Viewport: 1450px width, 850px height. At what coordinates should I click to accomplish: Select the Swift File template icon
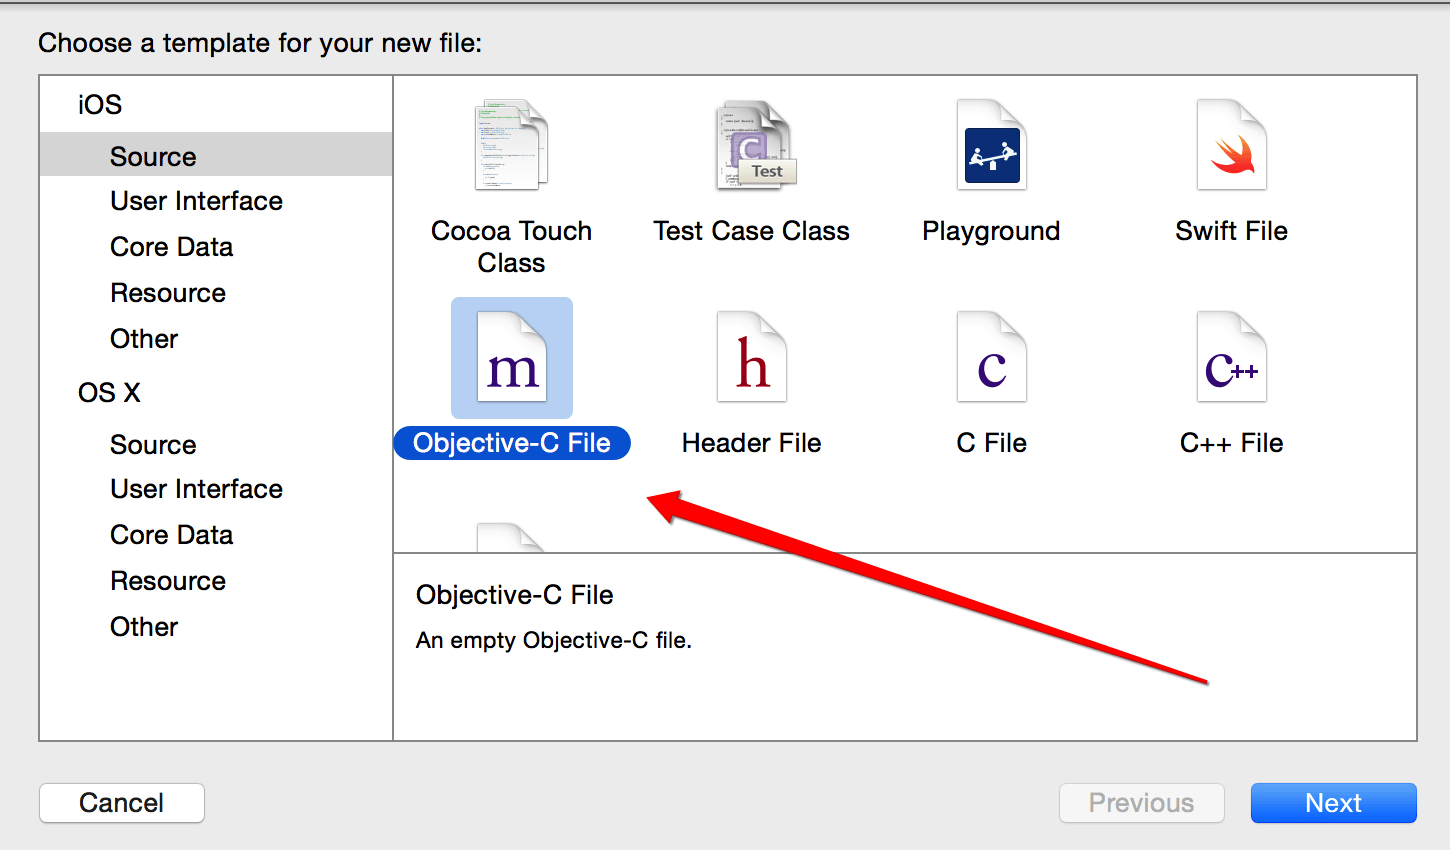point(1231,146)
